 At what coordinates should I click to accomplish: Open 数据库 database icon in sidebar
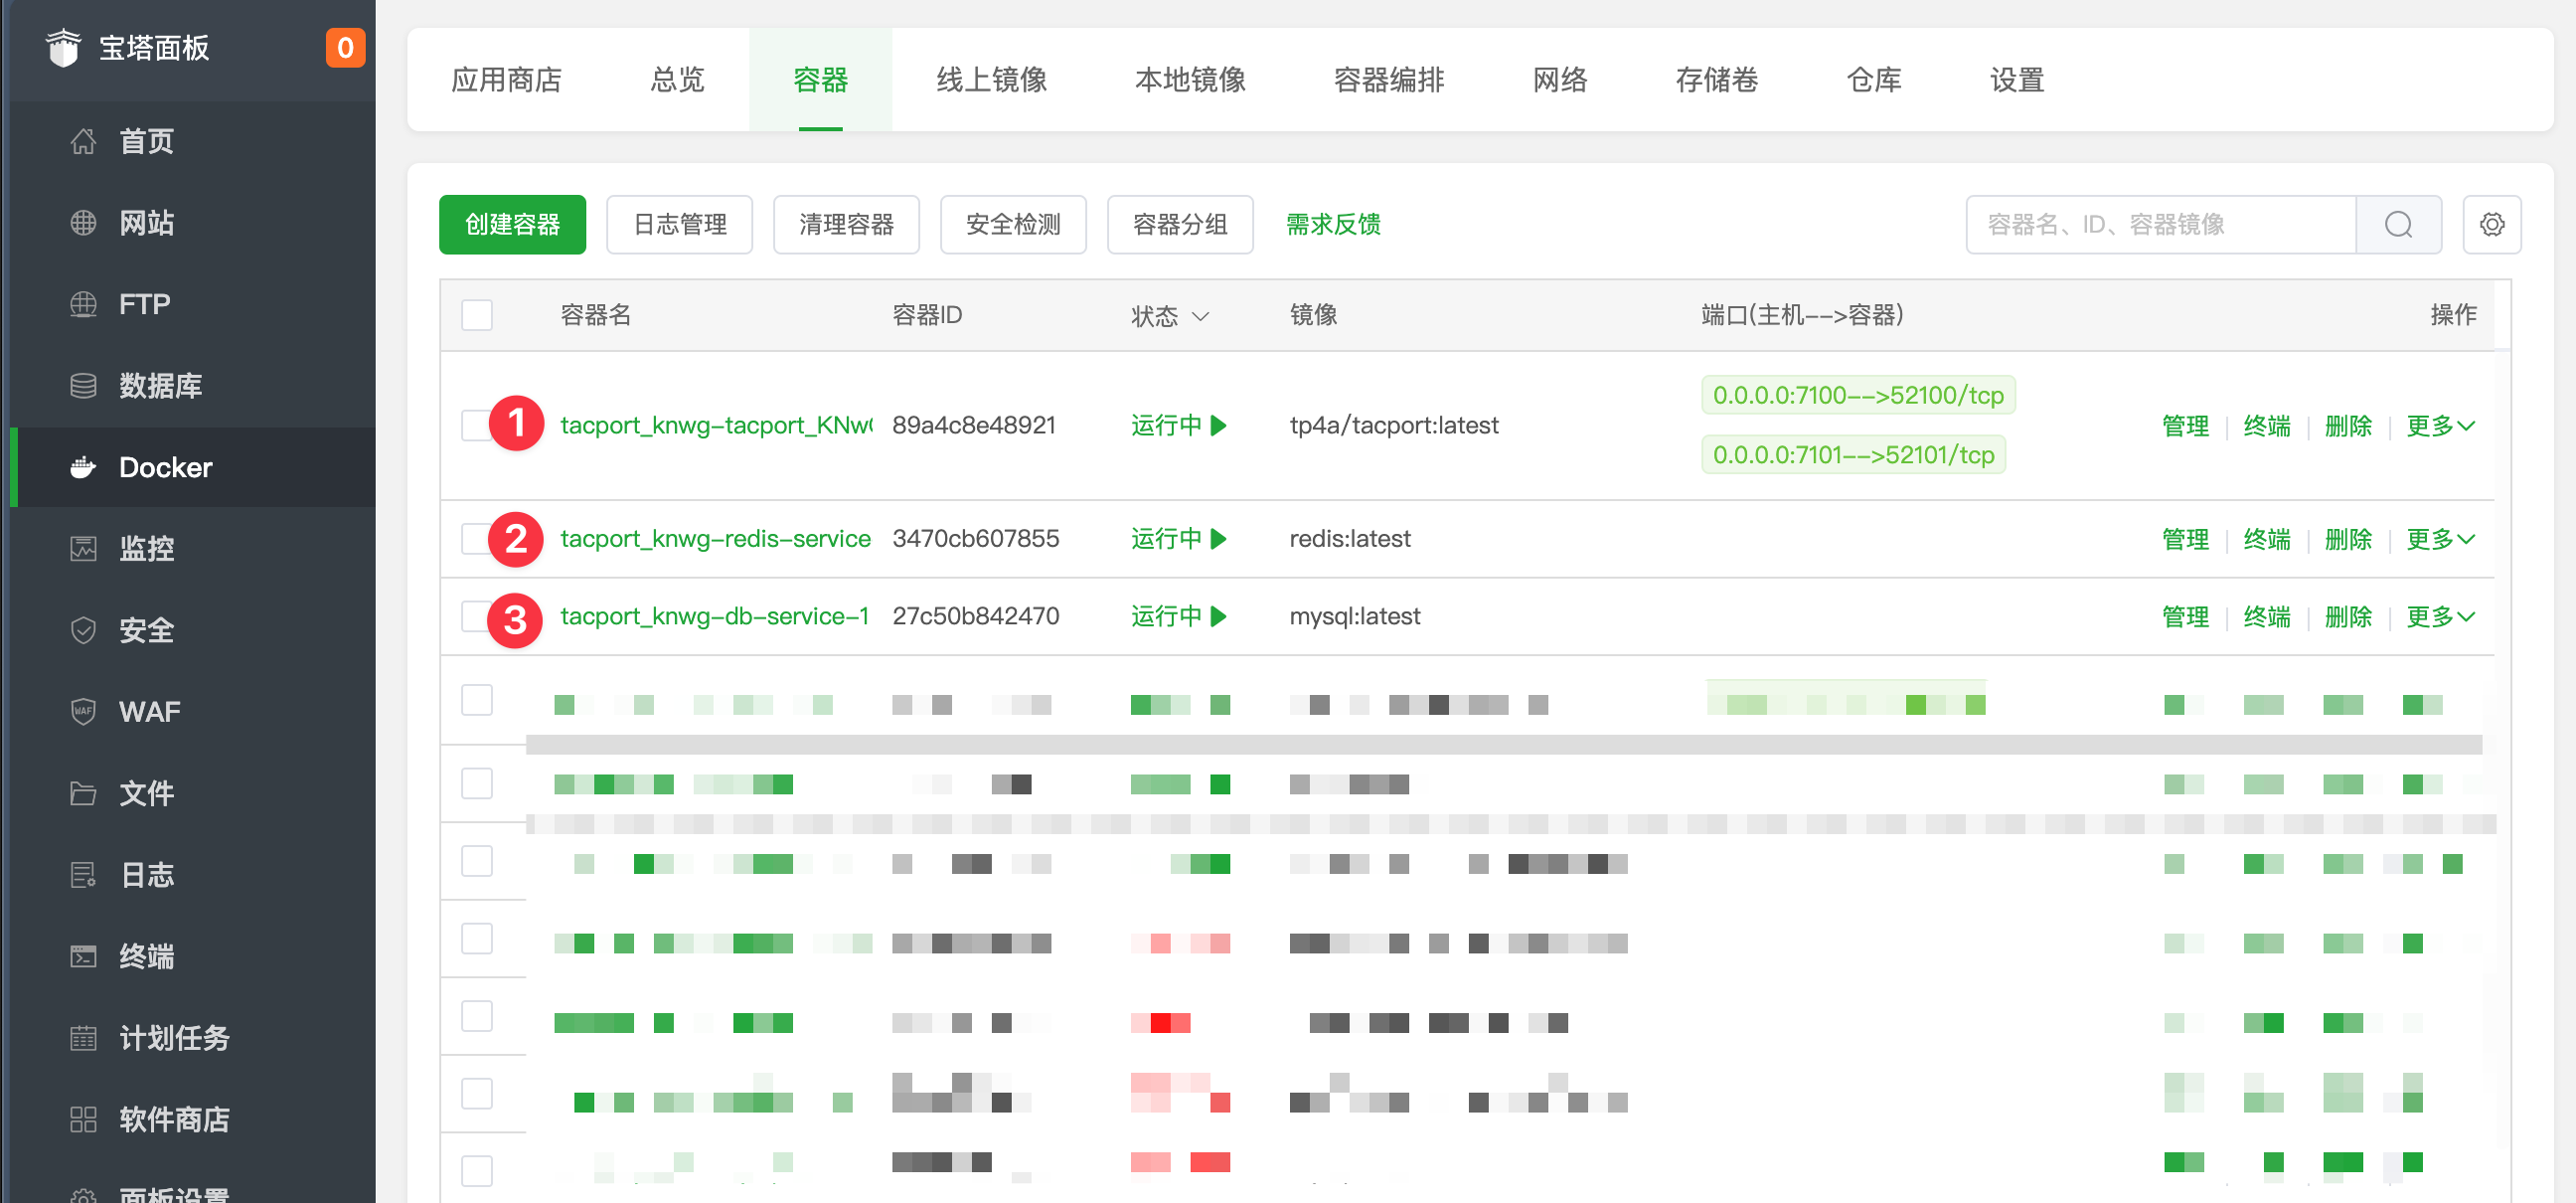(83, 386)
